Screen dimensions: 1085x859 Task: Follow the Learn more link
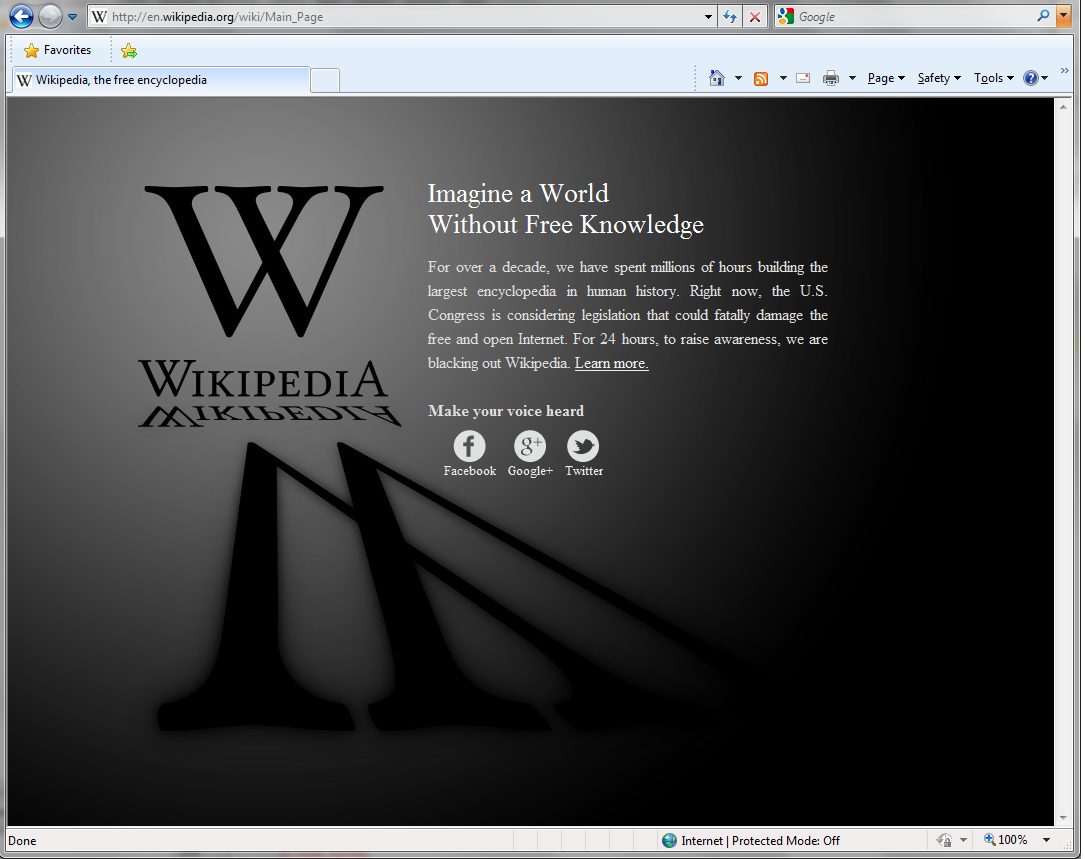pyautogui.click(x=611, y=363)
